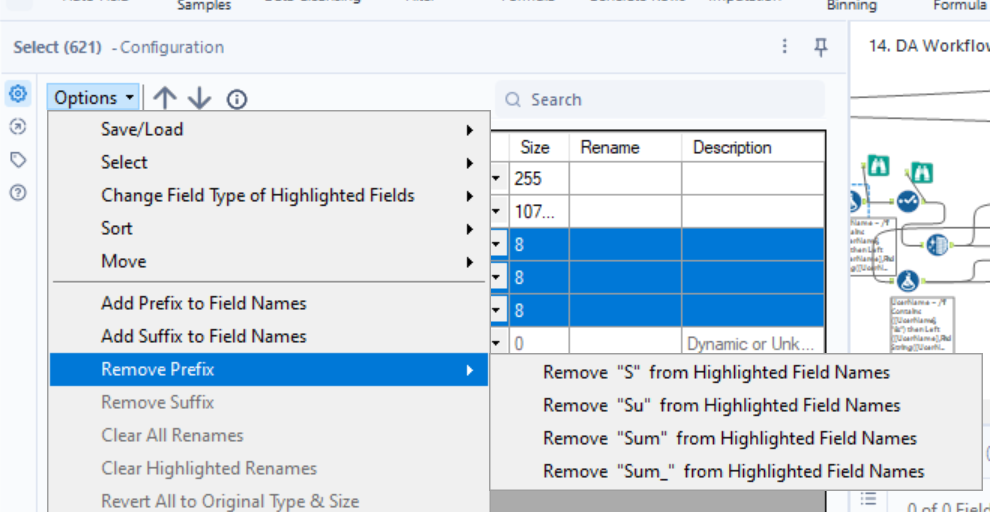Click Clear Highlighted Renames entry
990x512 pixels.
[x=269, y=468]
